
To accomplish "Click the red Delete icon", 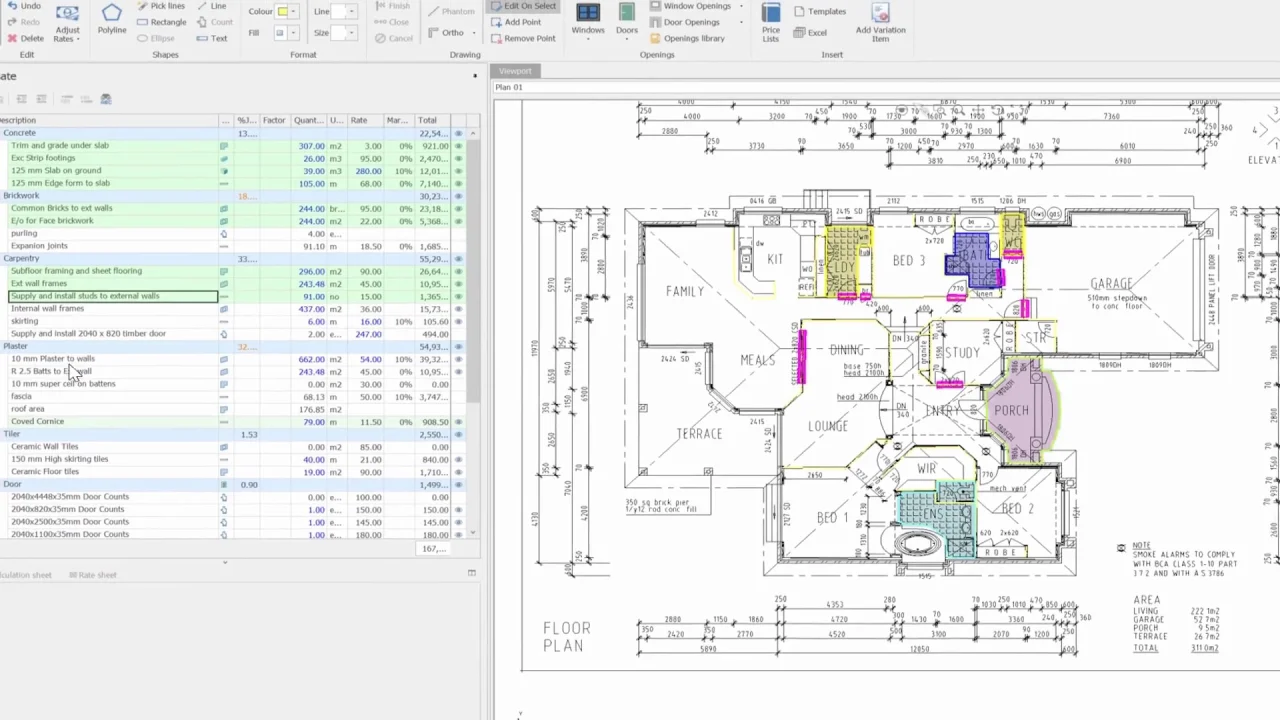I will pyautogui.click(x=10, y=38).
